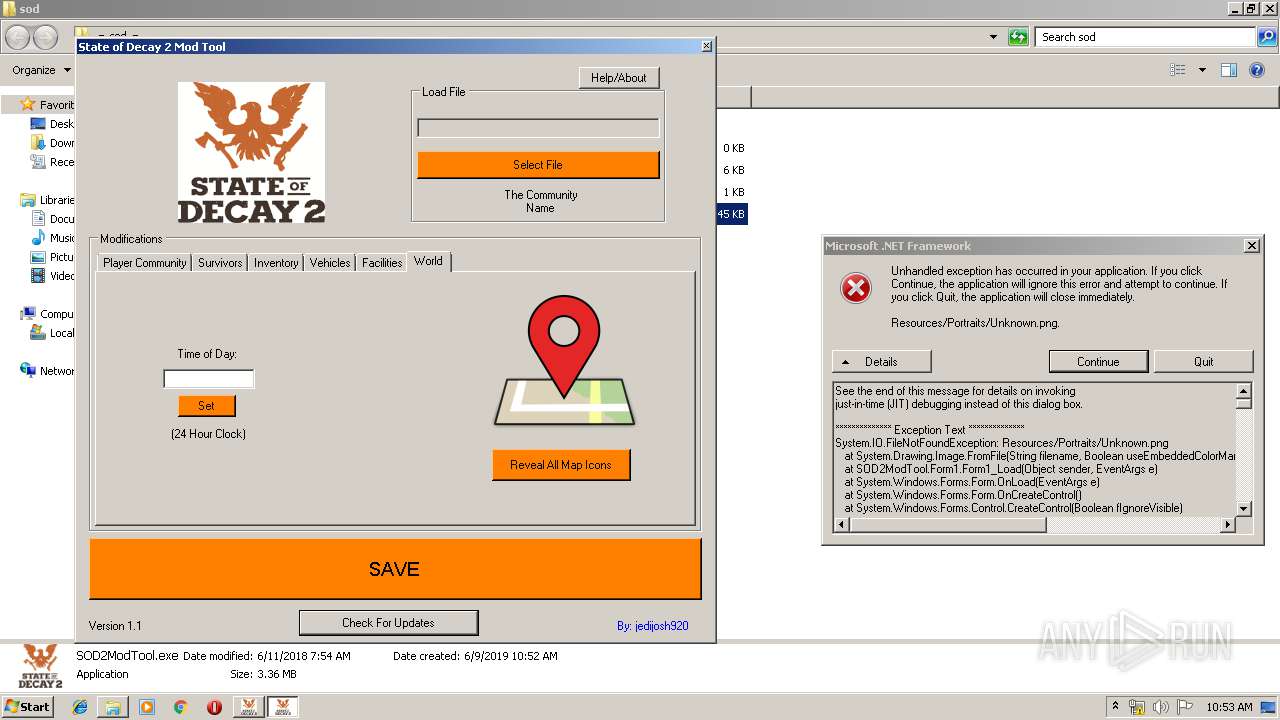Click Check For Updates button
The height and width of the screenshot is (720, 1280).
point(388,623)
